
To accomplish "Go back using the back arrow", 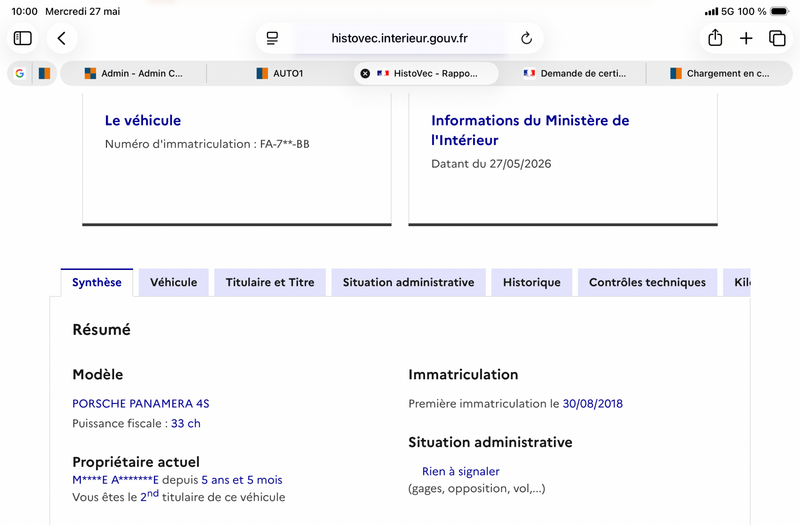I will coord(62,38).
